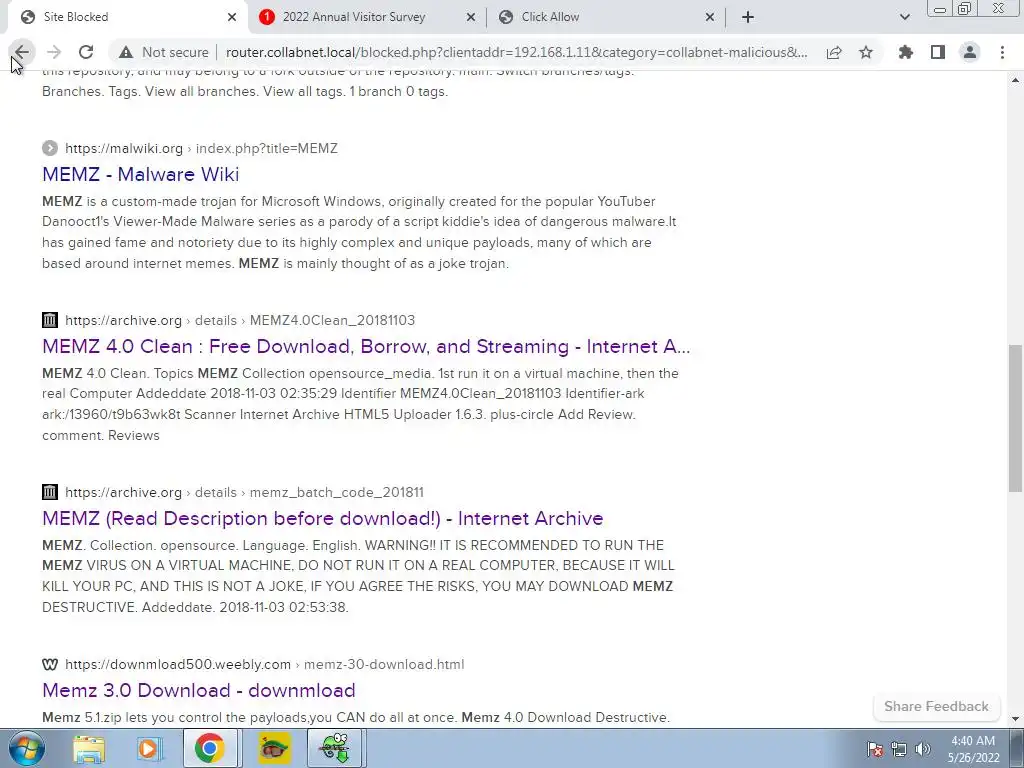1024x768 pixels.
Task: Close the Click Allow tab
Action: click(x=710, y=17)
